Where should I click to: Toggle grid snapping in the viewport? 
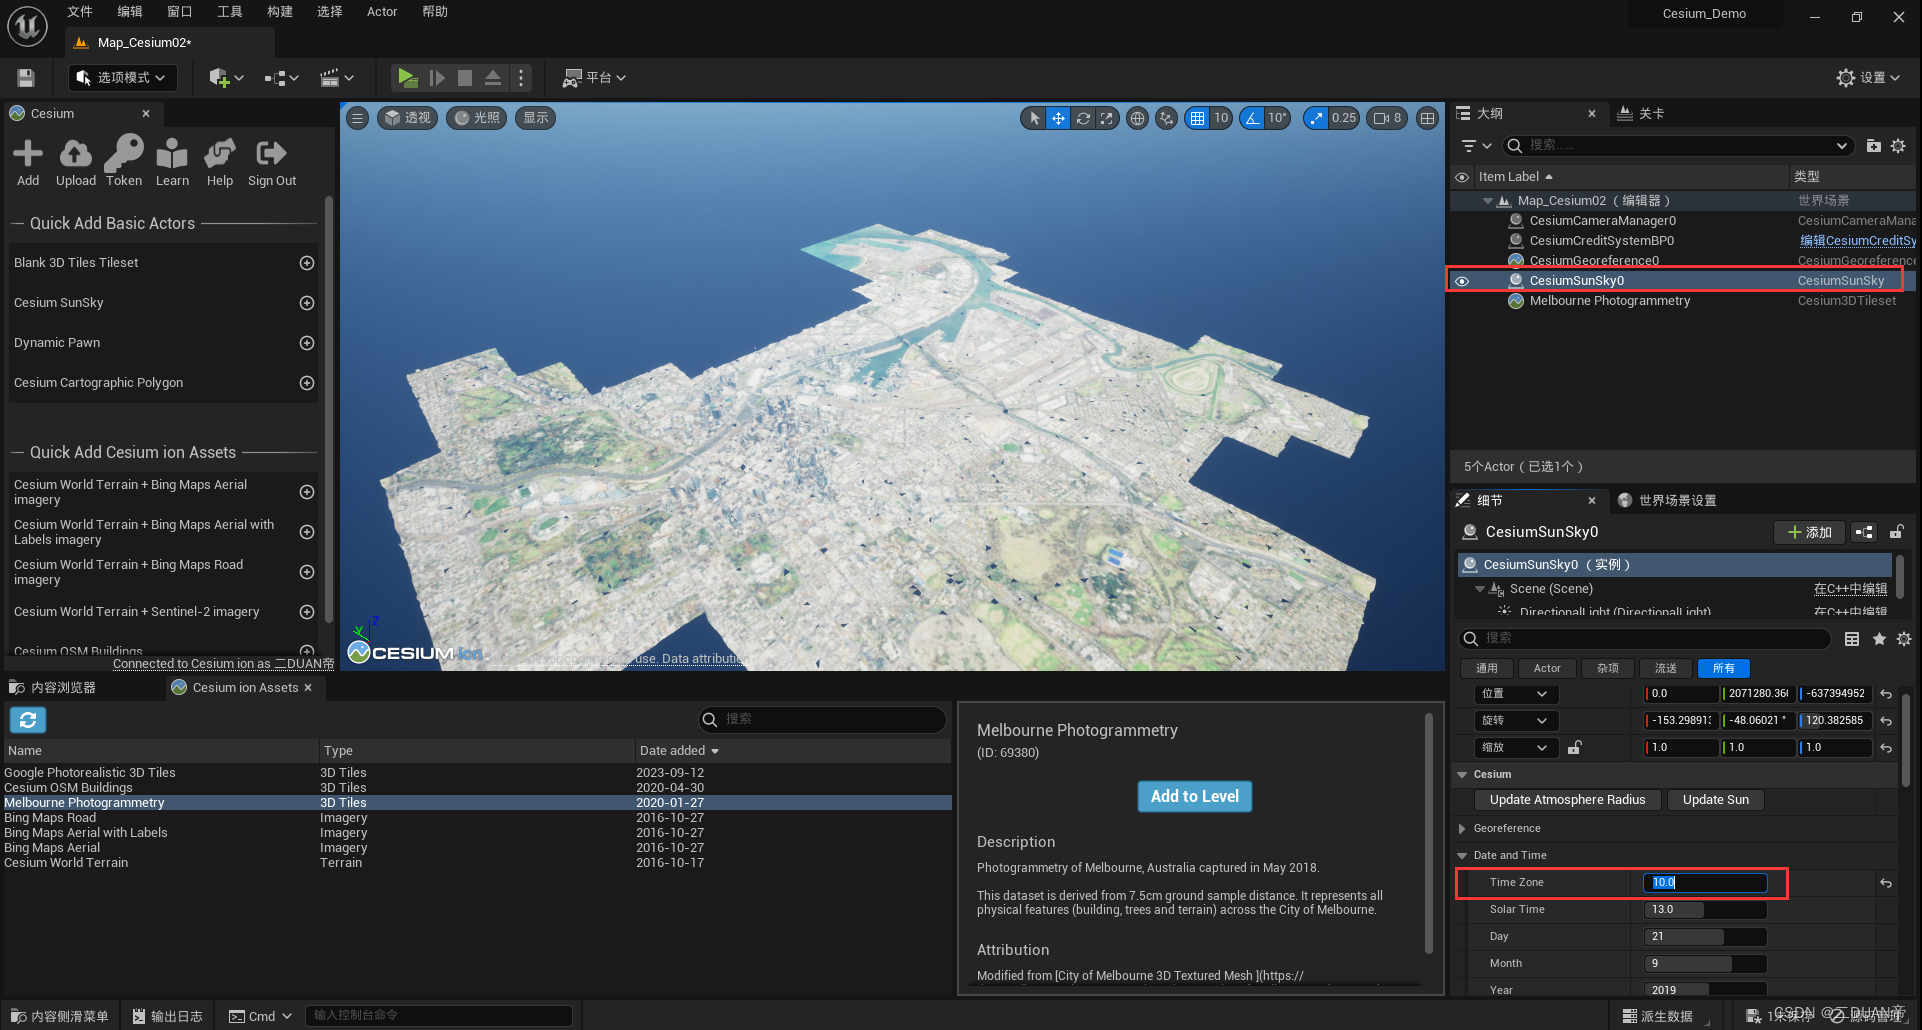click(x=1197, y=118)
